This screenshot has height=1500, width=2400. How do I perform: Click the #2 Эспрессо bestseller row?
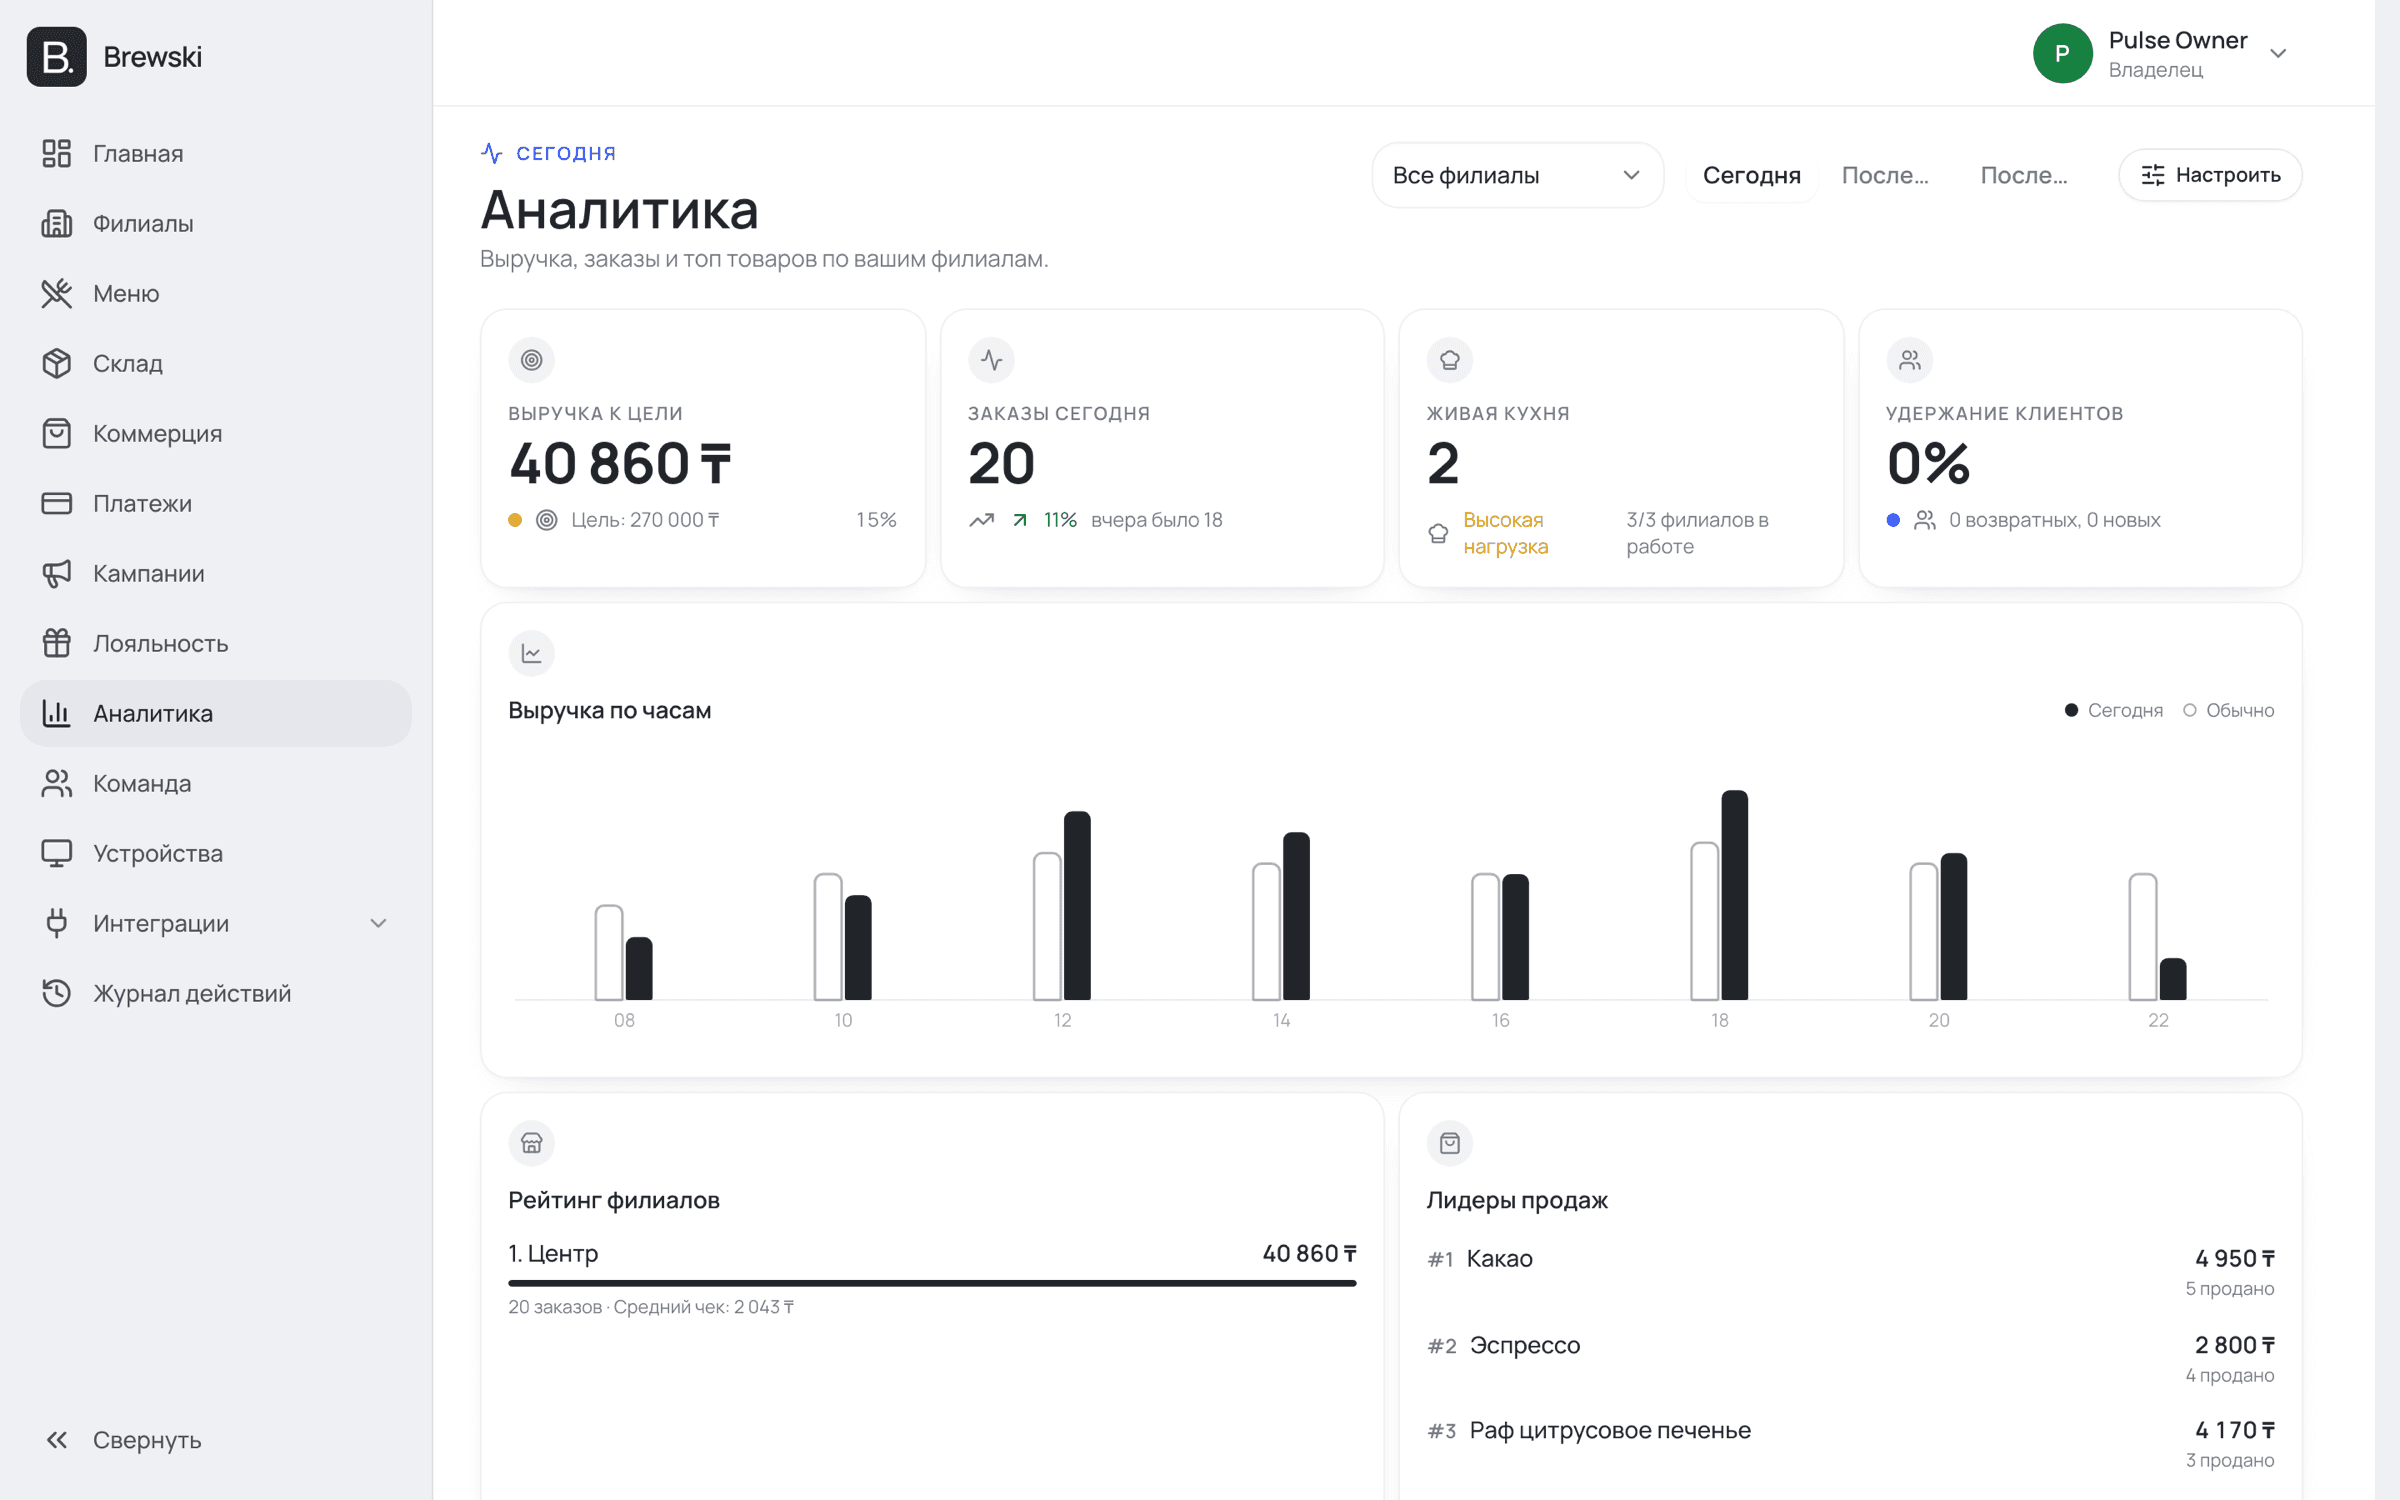[x=1850, y=1359]
